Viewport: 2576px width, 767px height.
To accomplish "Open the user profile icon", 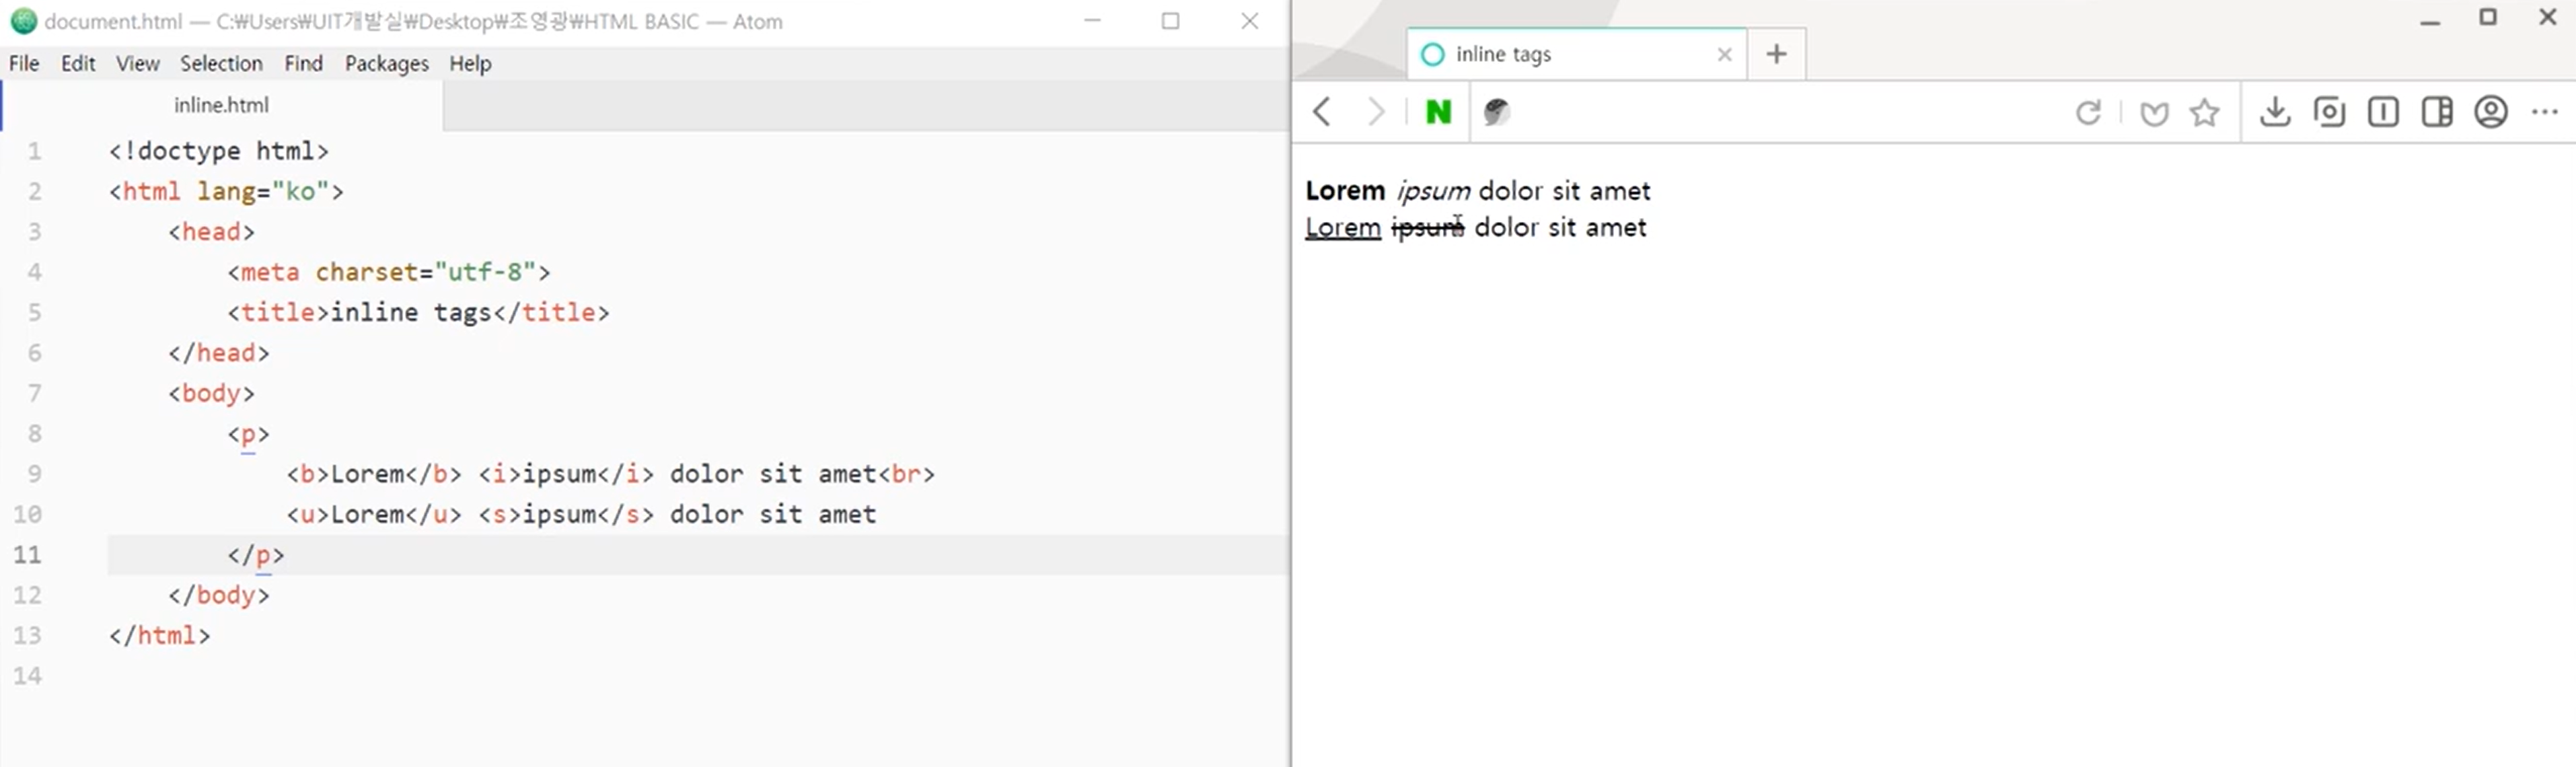I will click(2491, 111).
